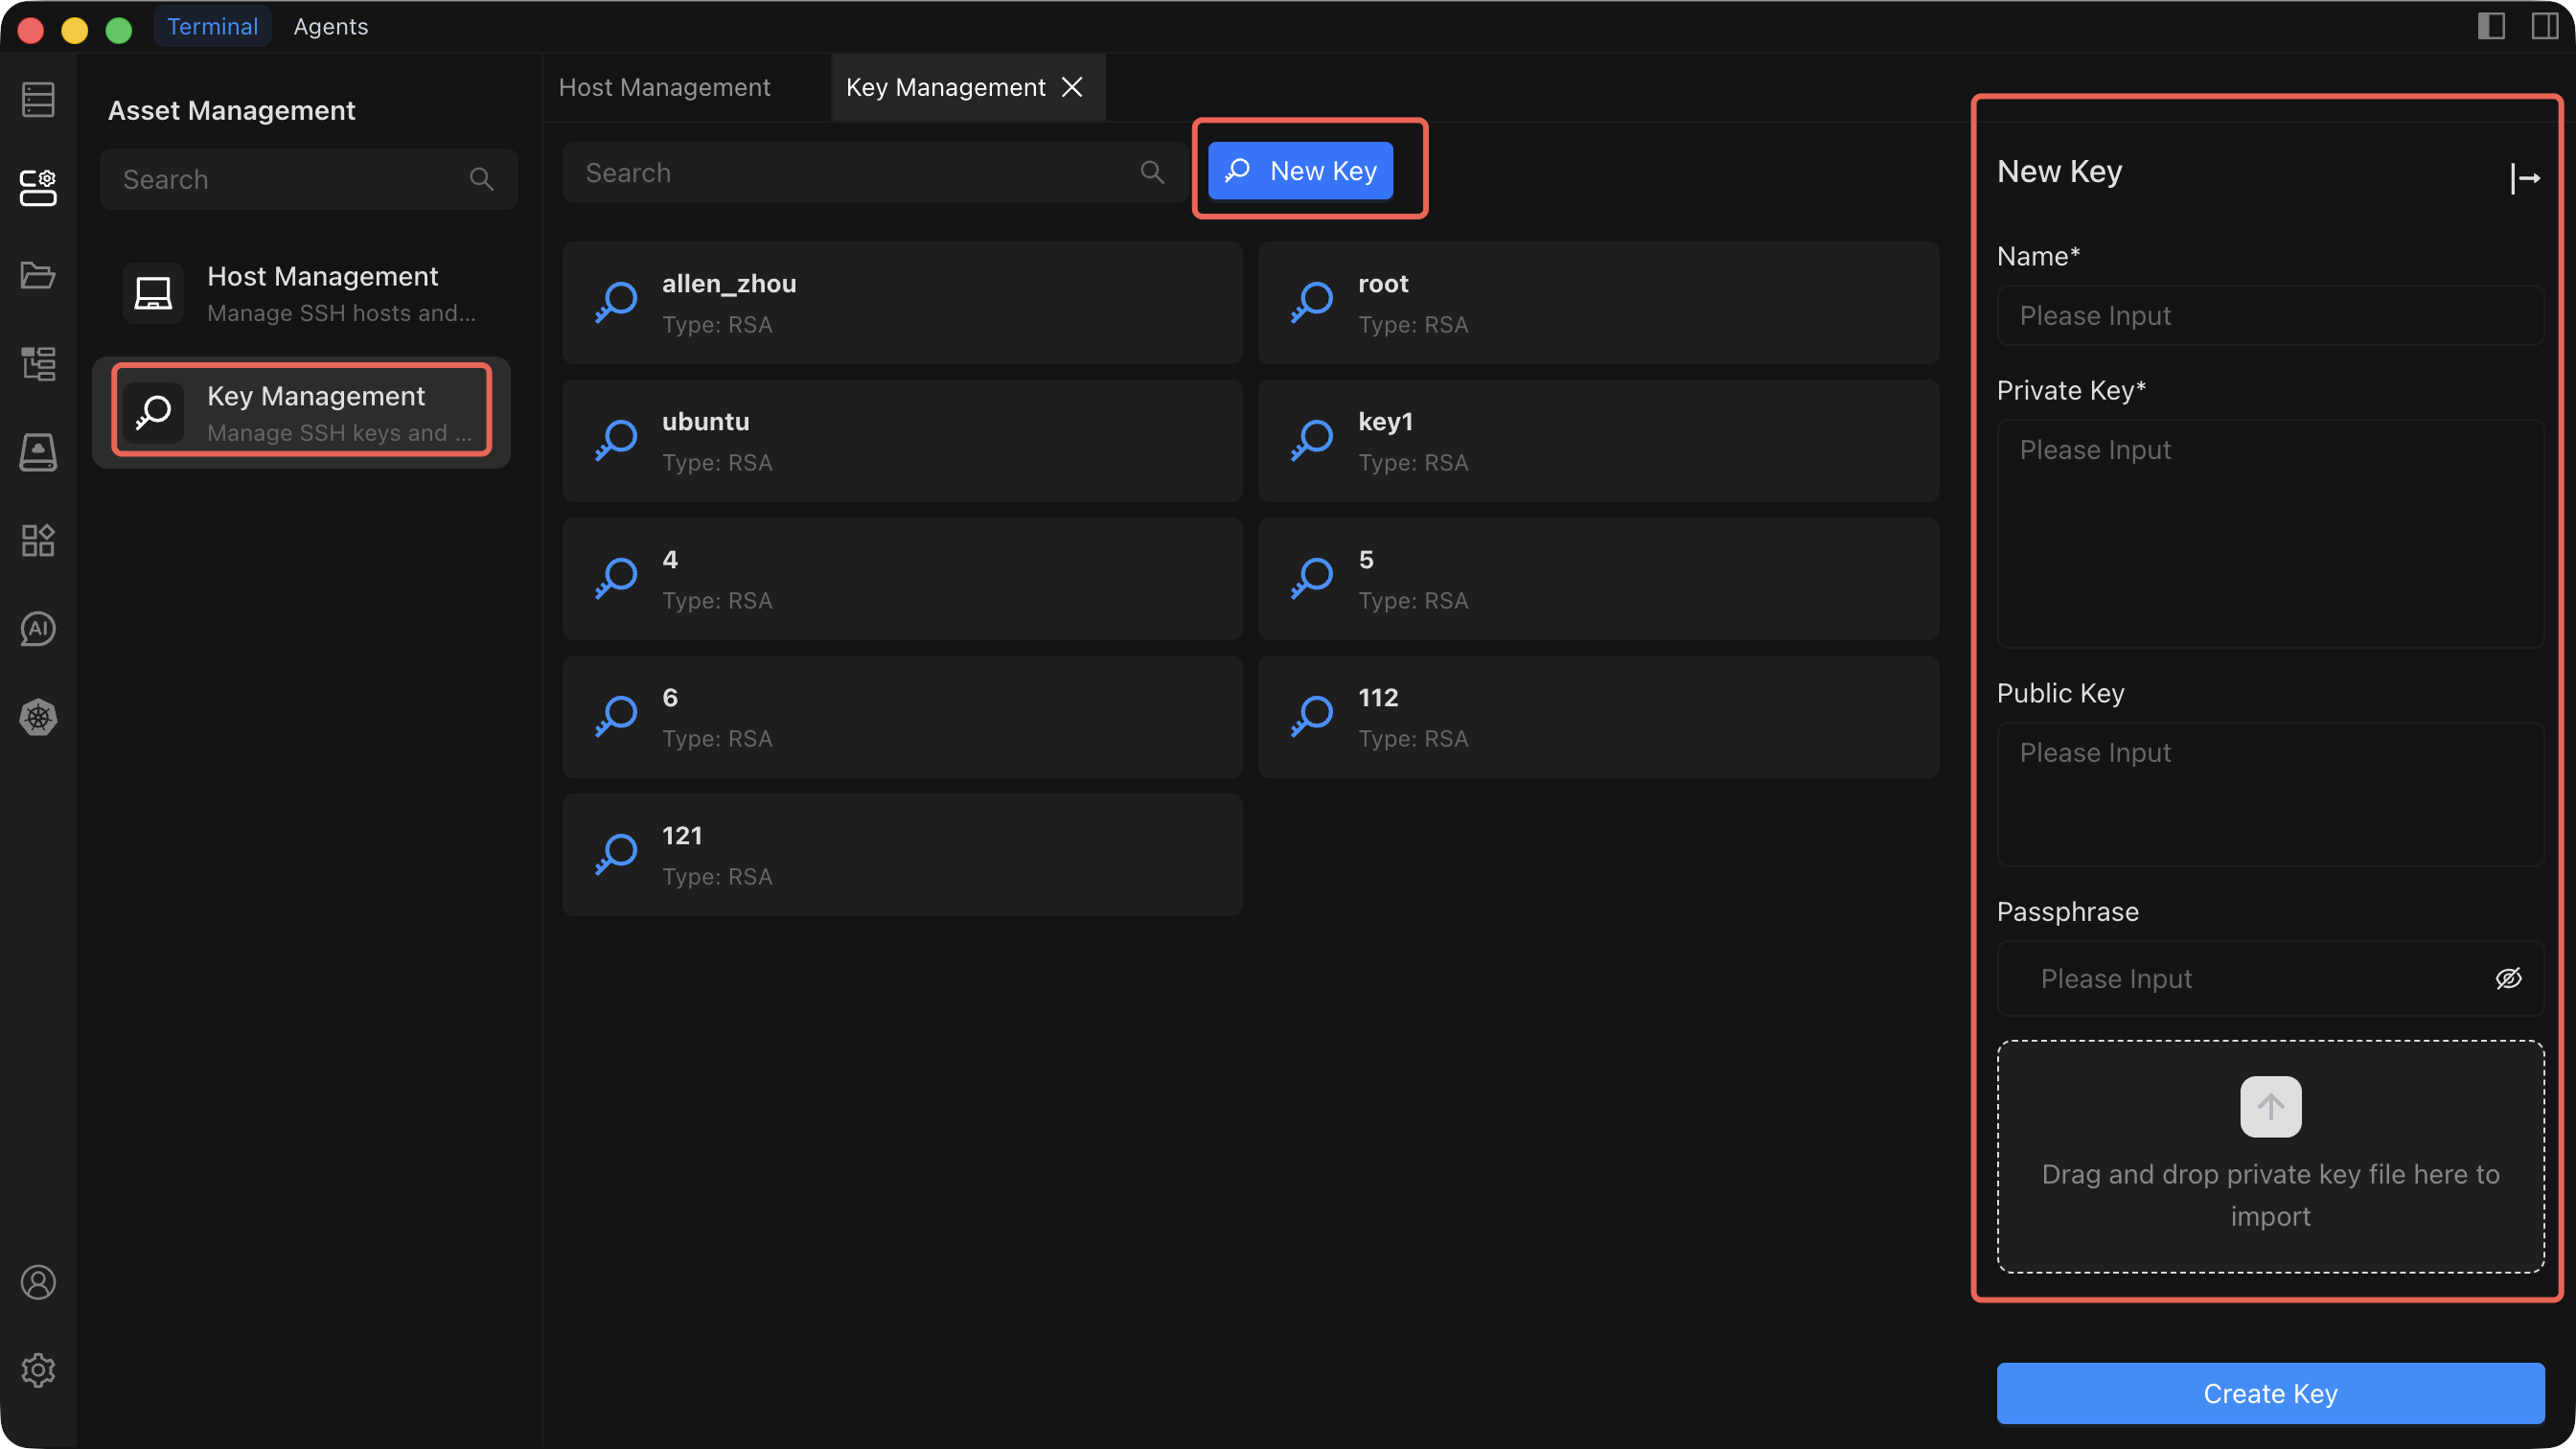Image resolution: width=2576 pixels, height=1449 pixels.
Task: Select the allen_zhou key card
Action: pos(902,303)
